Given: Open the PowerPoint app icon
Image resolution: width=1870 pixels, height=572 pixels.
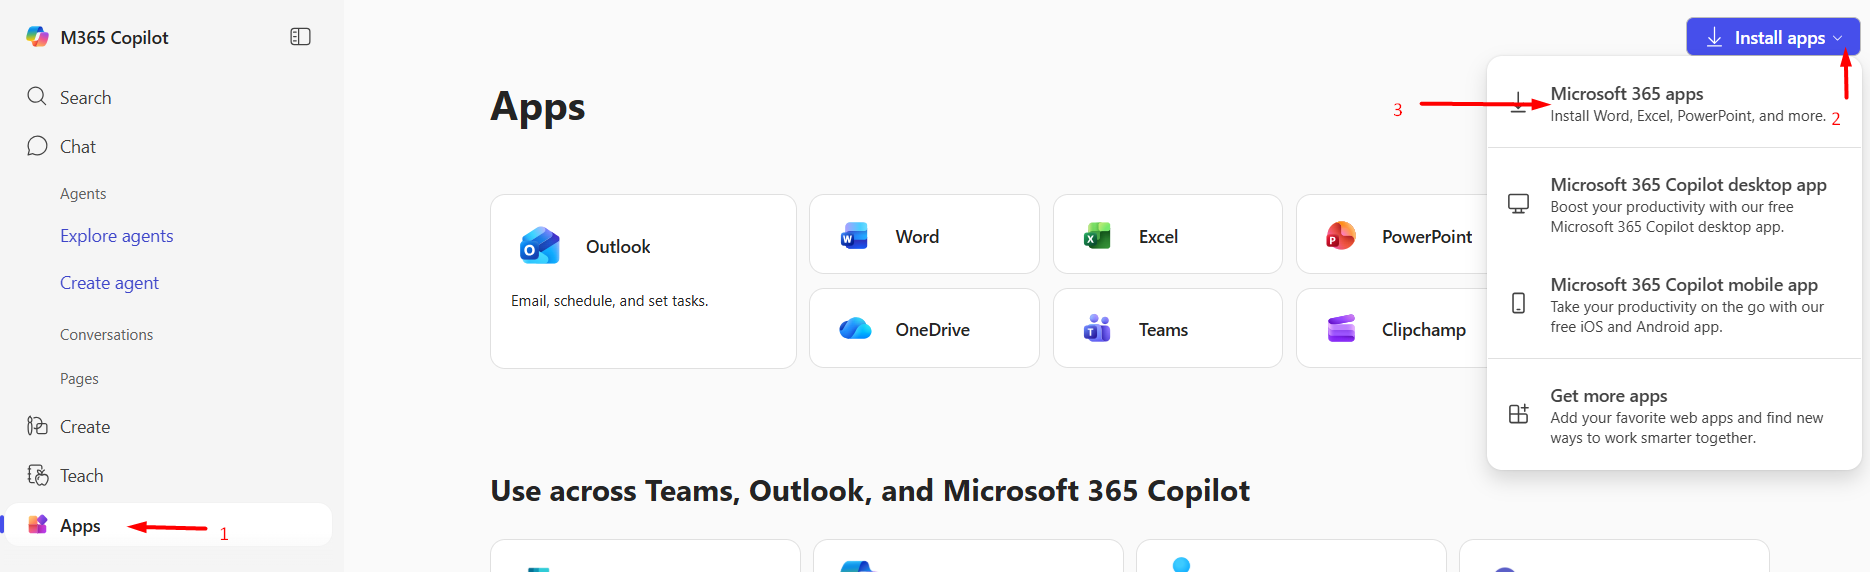Looking at the screenshot, I should pos(1340,236).
